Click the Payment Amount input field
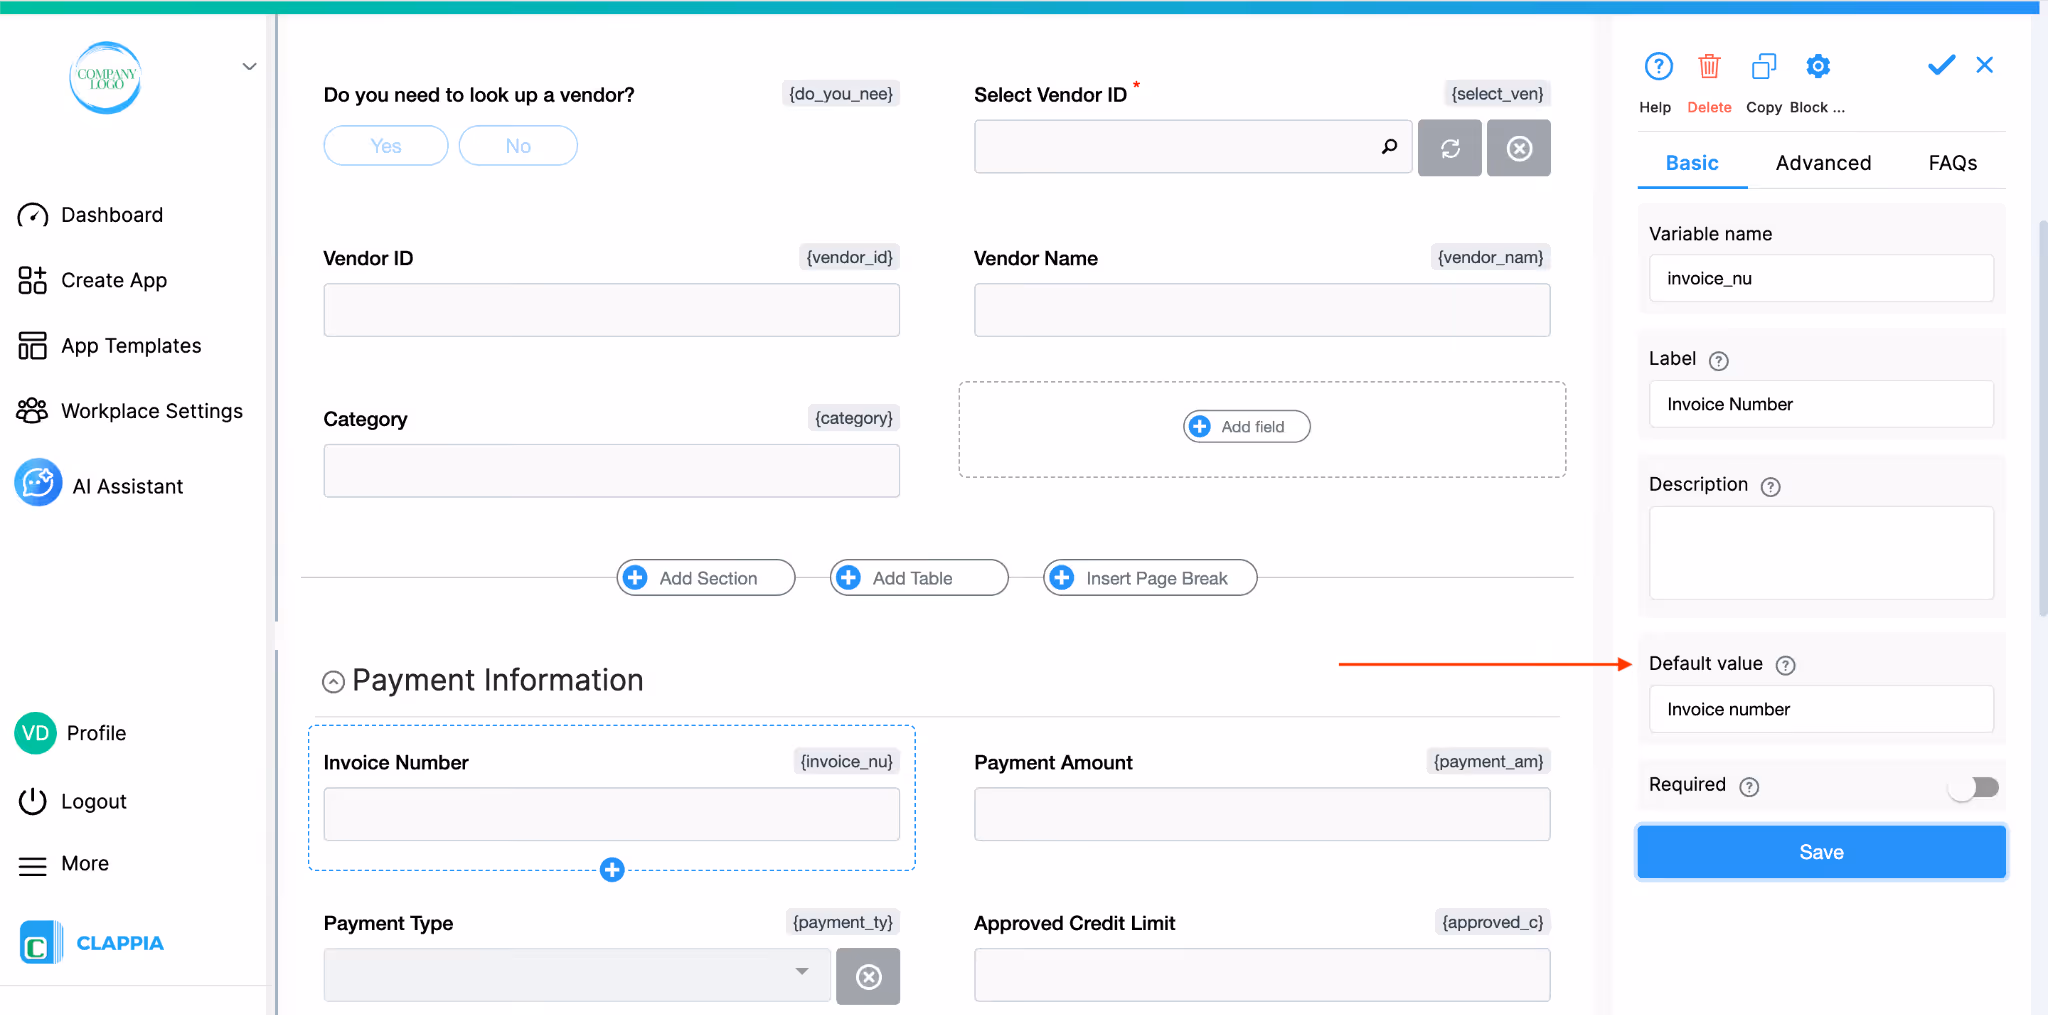 pos(1262,814)
